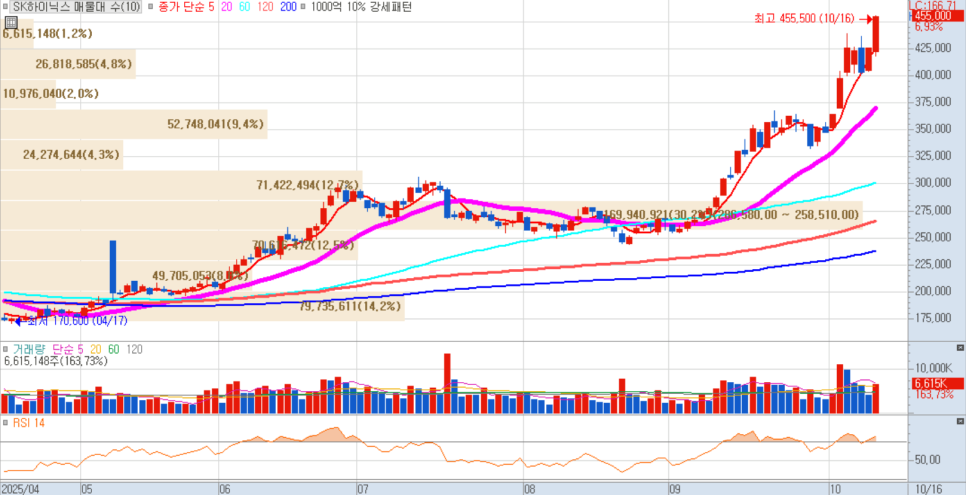Select the blue 200 moving average label
The image size is (966, 495).
tap(288, 7)
